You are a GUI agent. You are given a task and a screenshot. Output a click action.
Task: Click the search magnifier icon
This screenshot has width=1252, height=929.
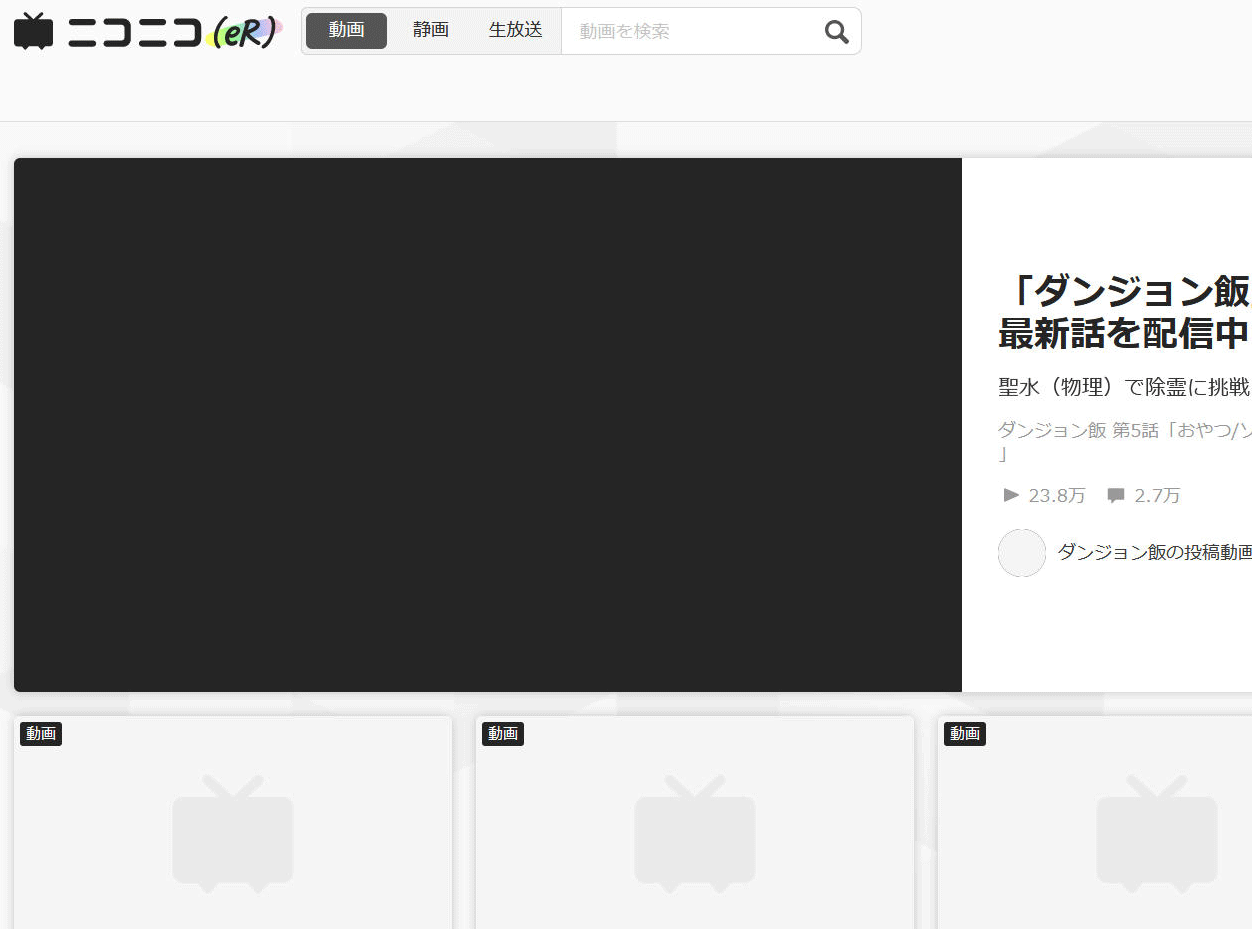[x=836, y=31]
